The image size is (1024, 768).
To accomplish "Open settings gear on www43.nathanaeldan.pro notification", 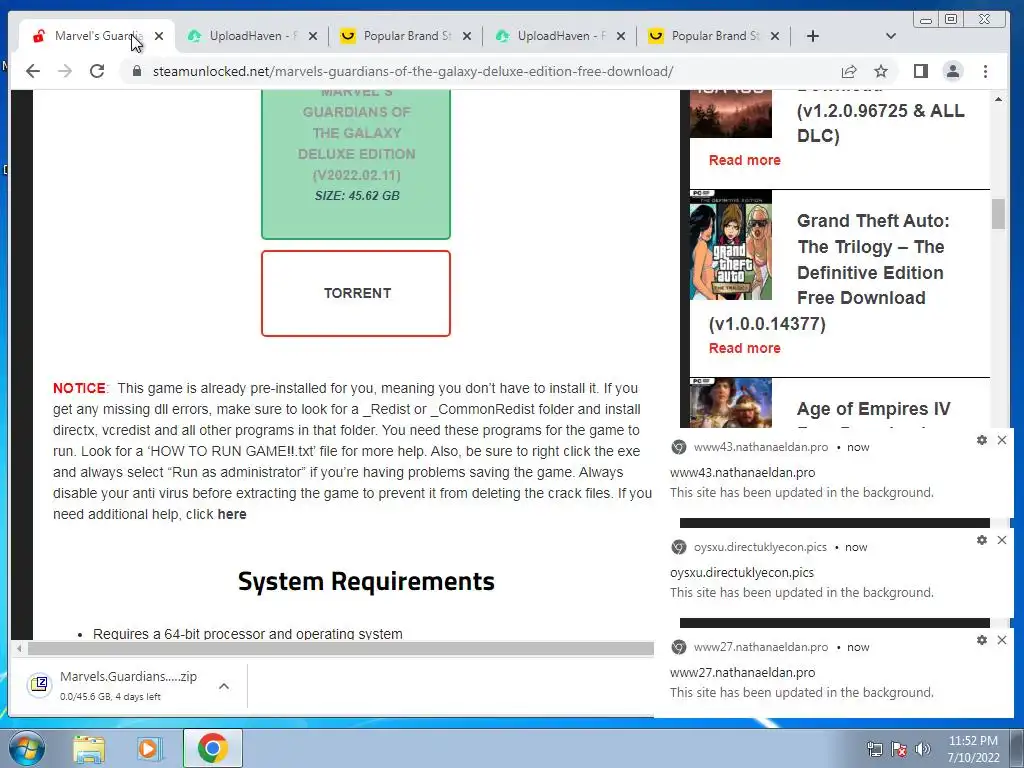I will pos(982,440).
